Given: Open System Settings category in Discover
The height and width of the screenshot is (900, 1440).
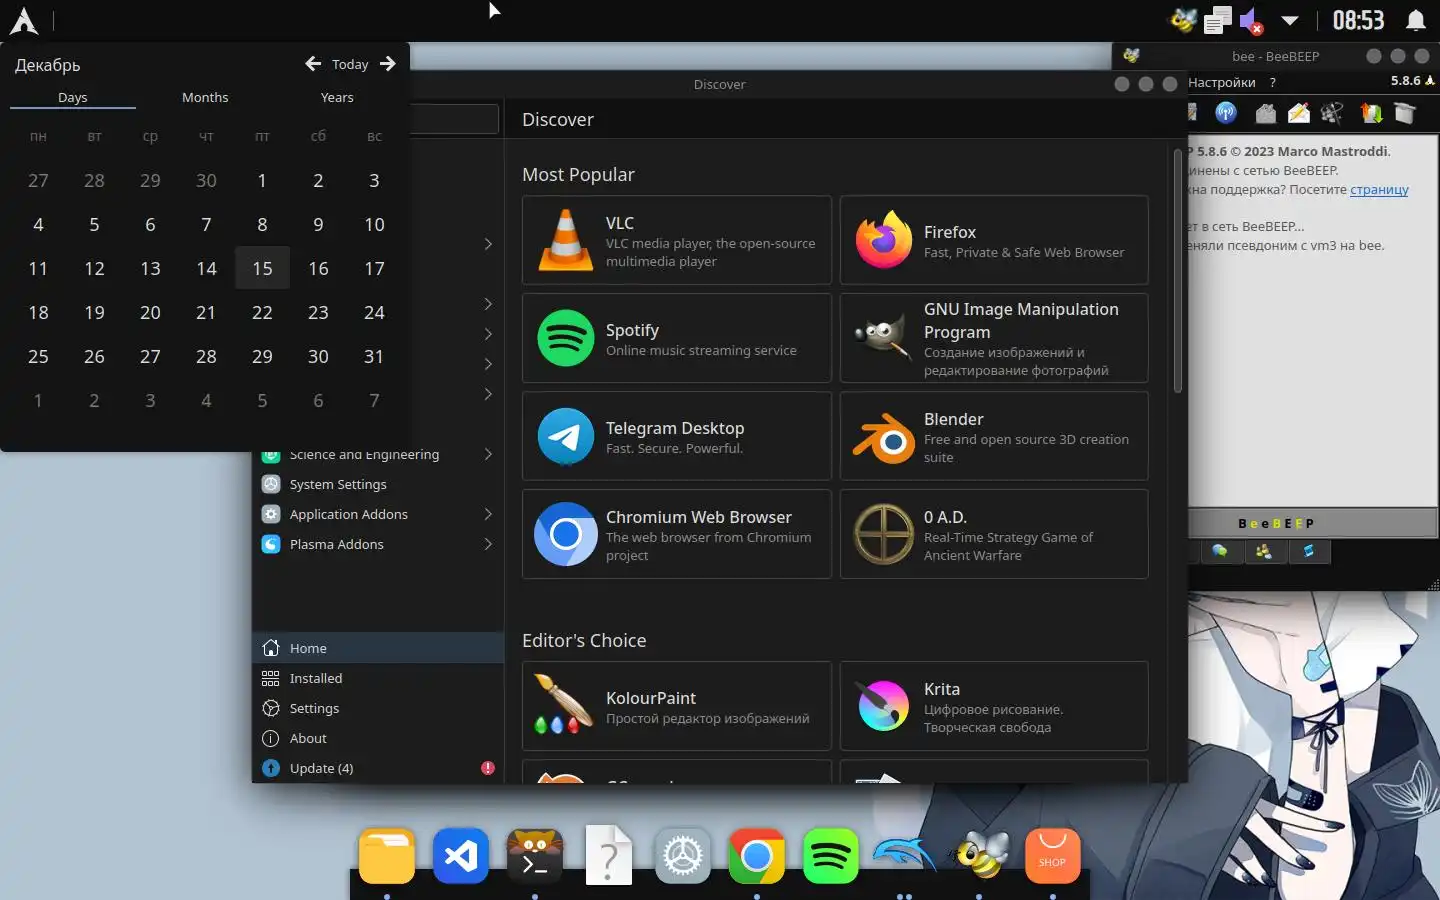Looking at the screenshot, I should pyautogui.click(x=378, y=484).
